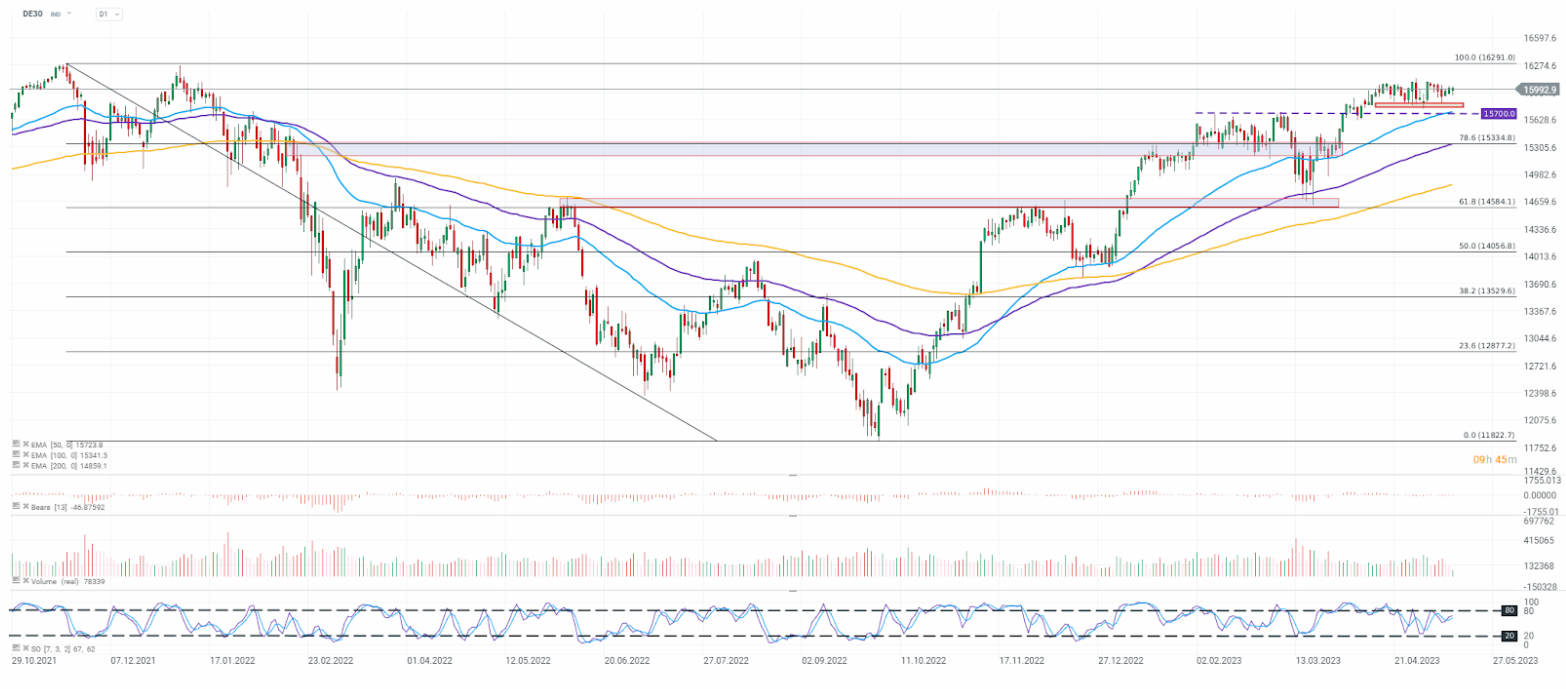This screenshot has width=1566, height=689.
Task: Open settings icon for EMA 200 indicator
Action: click(x=15, y=466)
